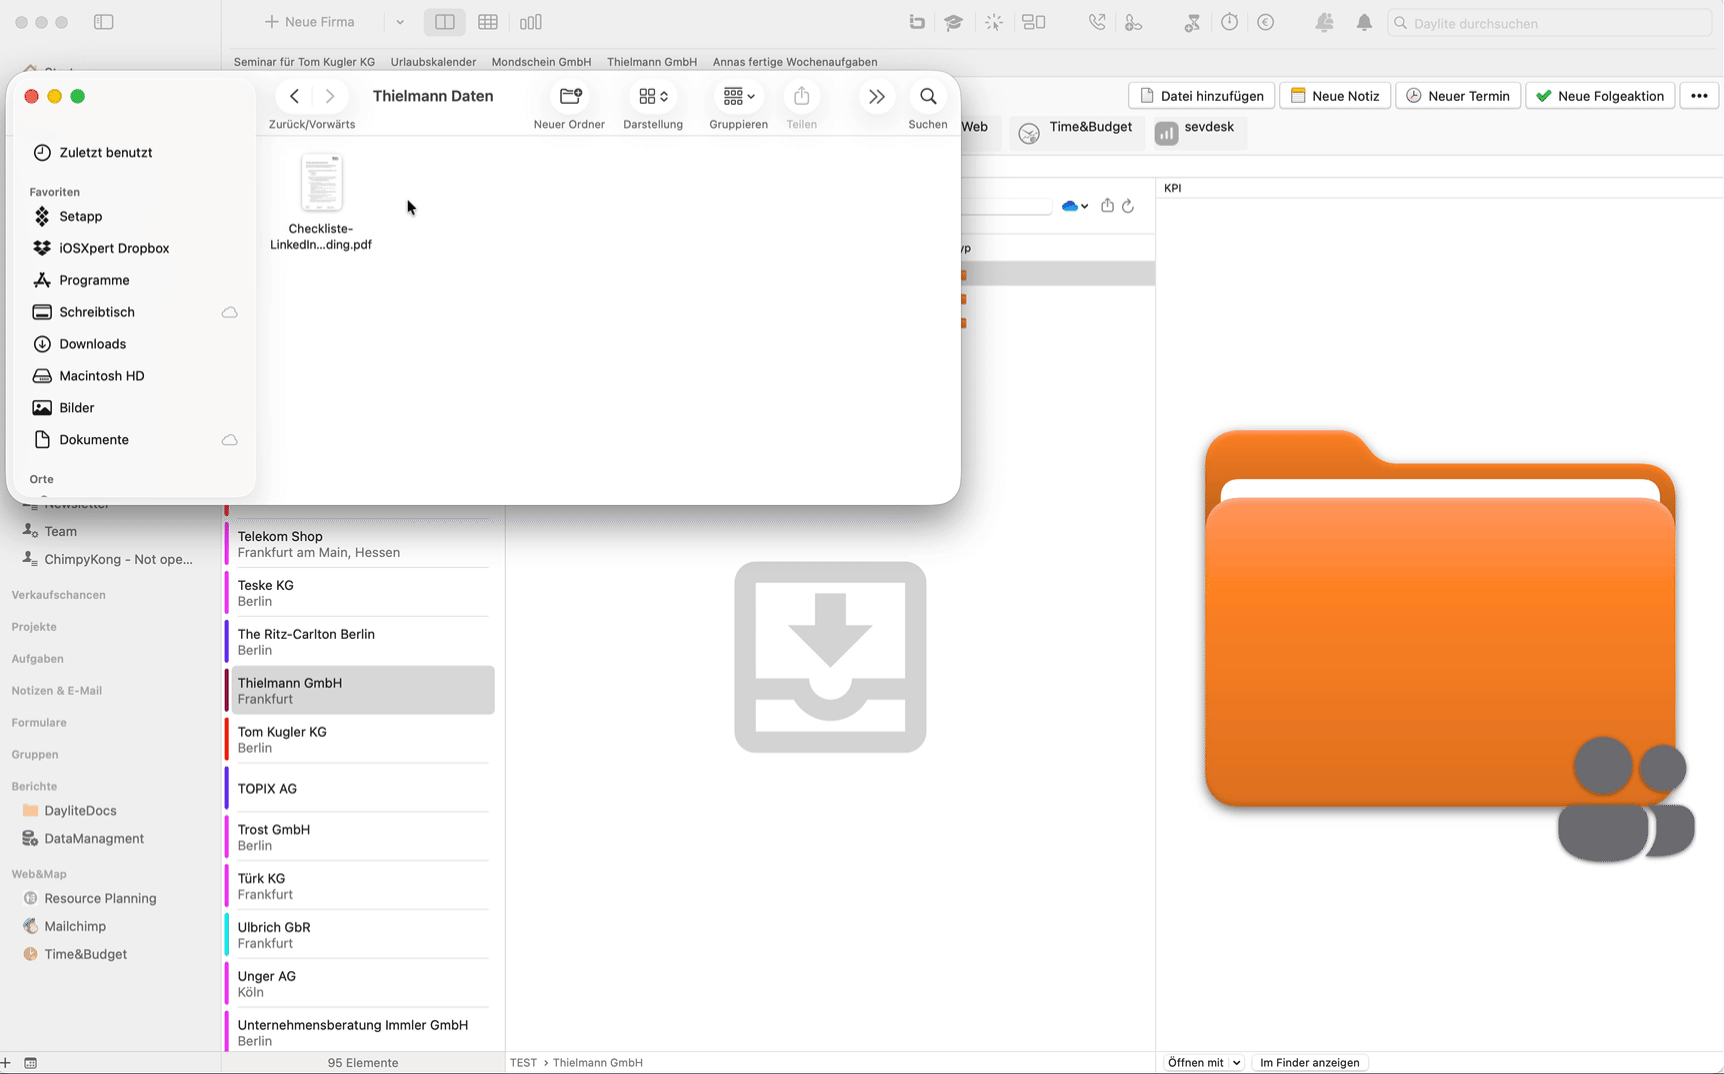Create a new folder via Neuer Ordner
Image resolution: width=1724 pixels, height=1074 pixels.
click(570, 96)
